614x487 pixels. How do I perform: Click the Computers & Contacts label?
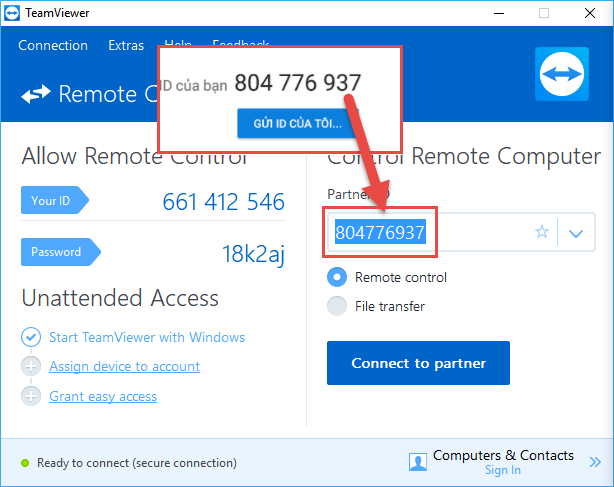pyautogui.click(x=503, y=455)
